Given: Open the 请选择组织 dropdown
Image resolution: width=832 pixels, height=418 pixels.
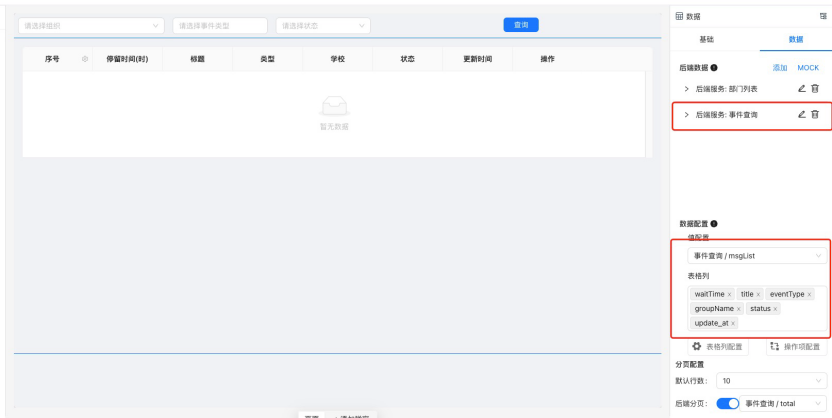Looking at the screenshot, I should (91, 24).
